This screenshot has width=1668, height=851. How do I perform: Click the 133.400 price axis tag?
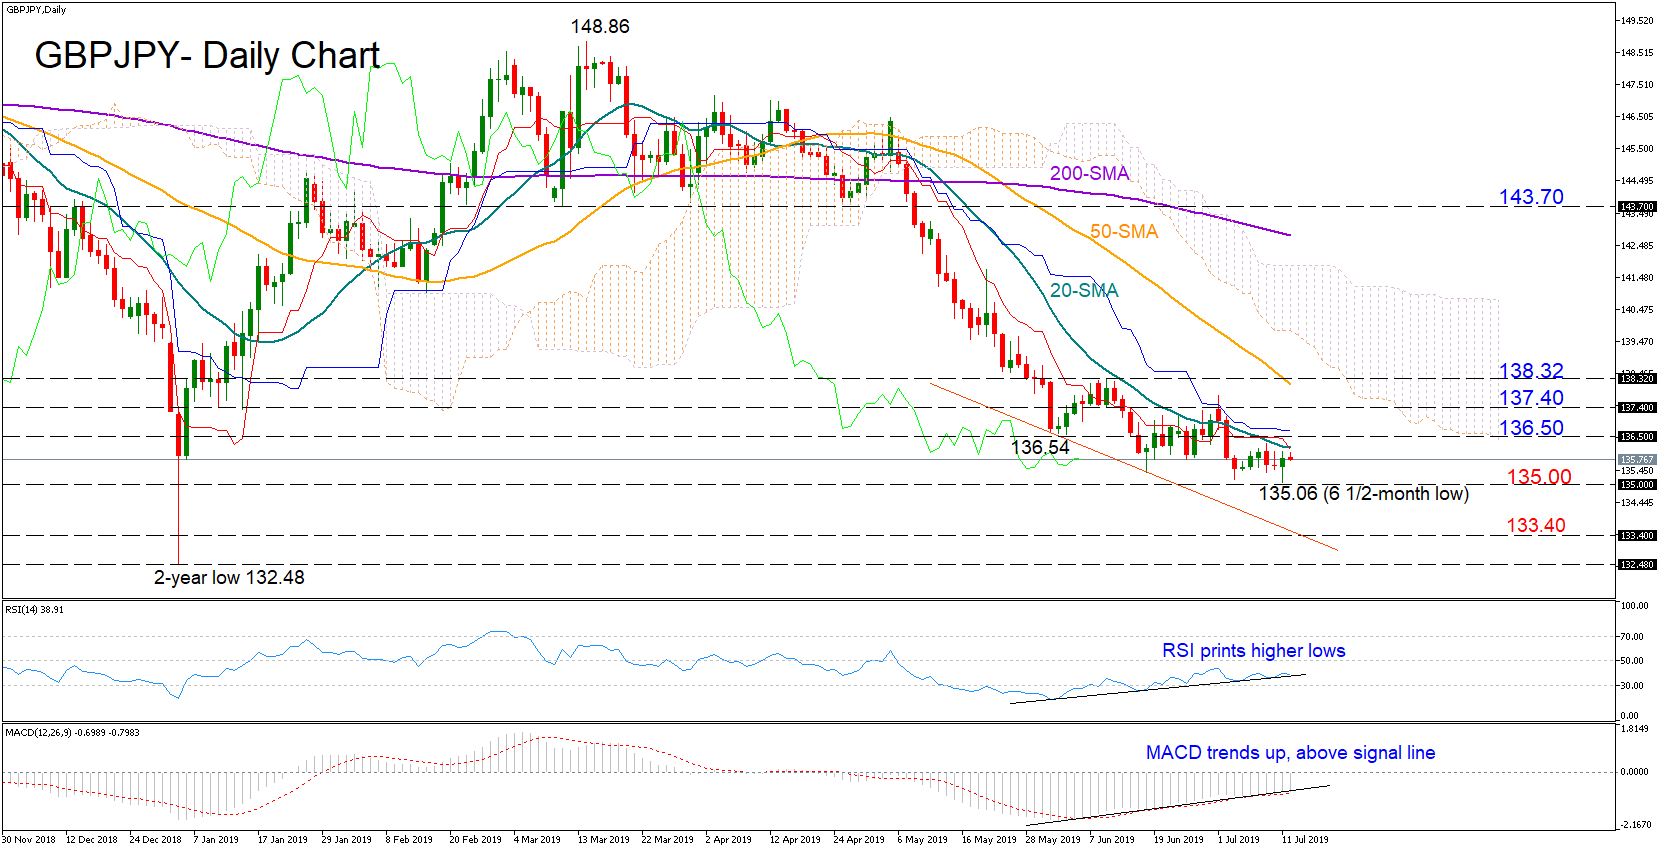click(x=1637, y=536)
